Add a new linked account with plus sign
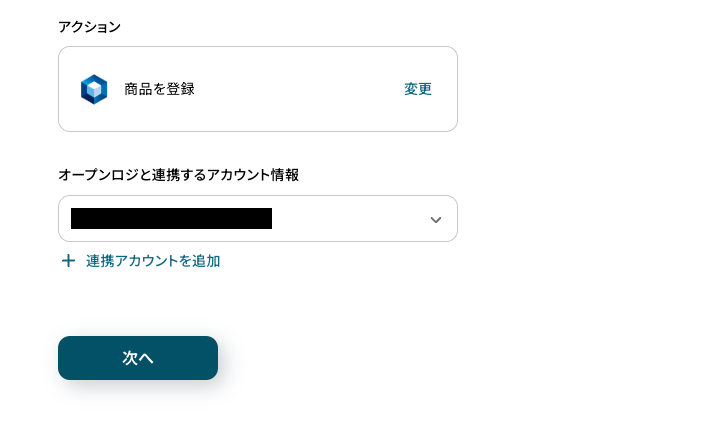Screen dimensions: 704x434 (x=68, y=261)
